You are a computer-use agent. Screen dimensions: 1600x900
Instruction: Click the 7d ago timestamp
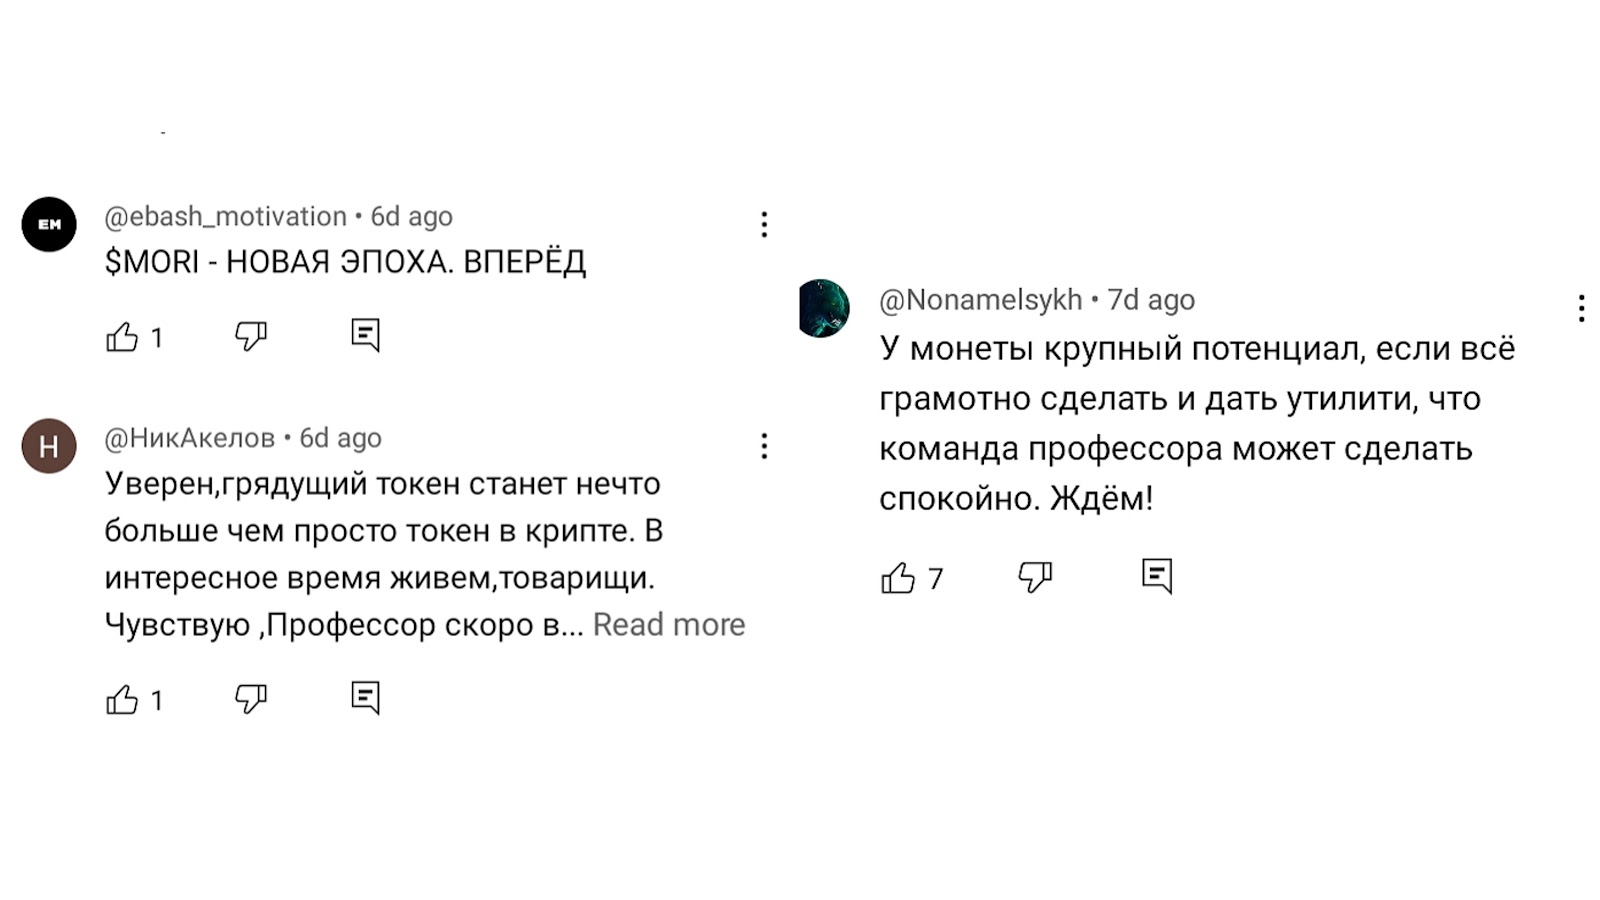click(1151, 300)
